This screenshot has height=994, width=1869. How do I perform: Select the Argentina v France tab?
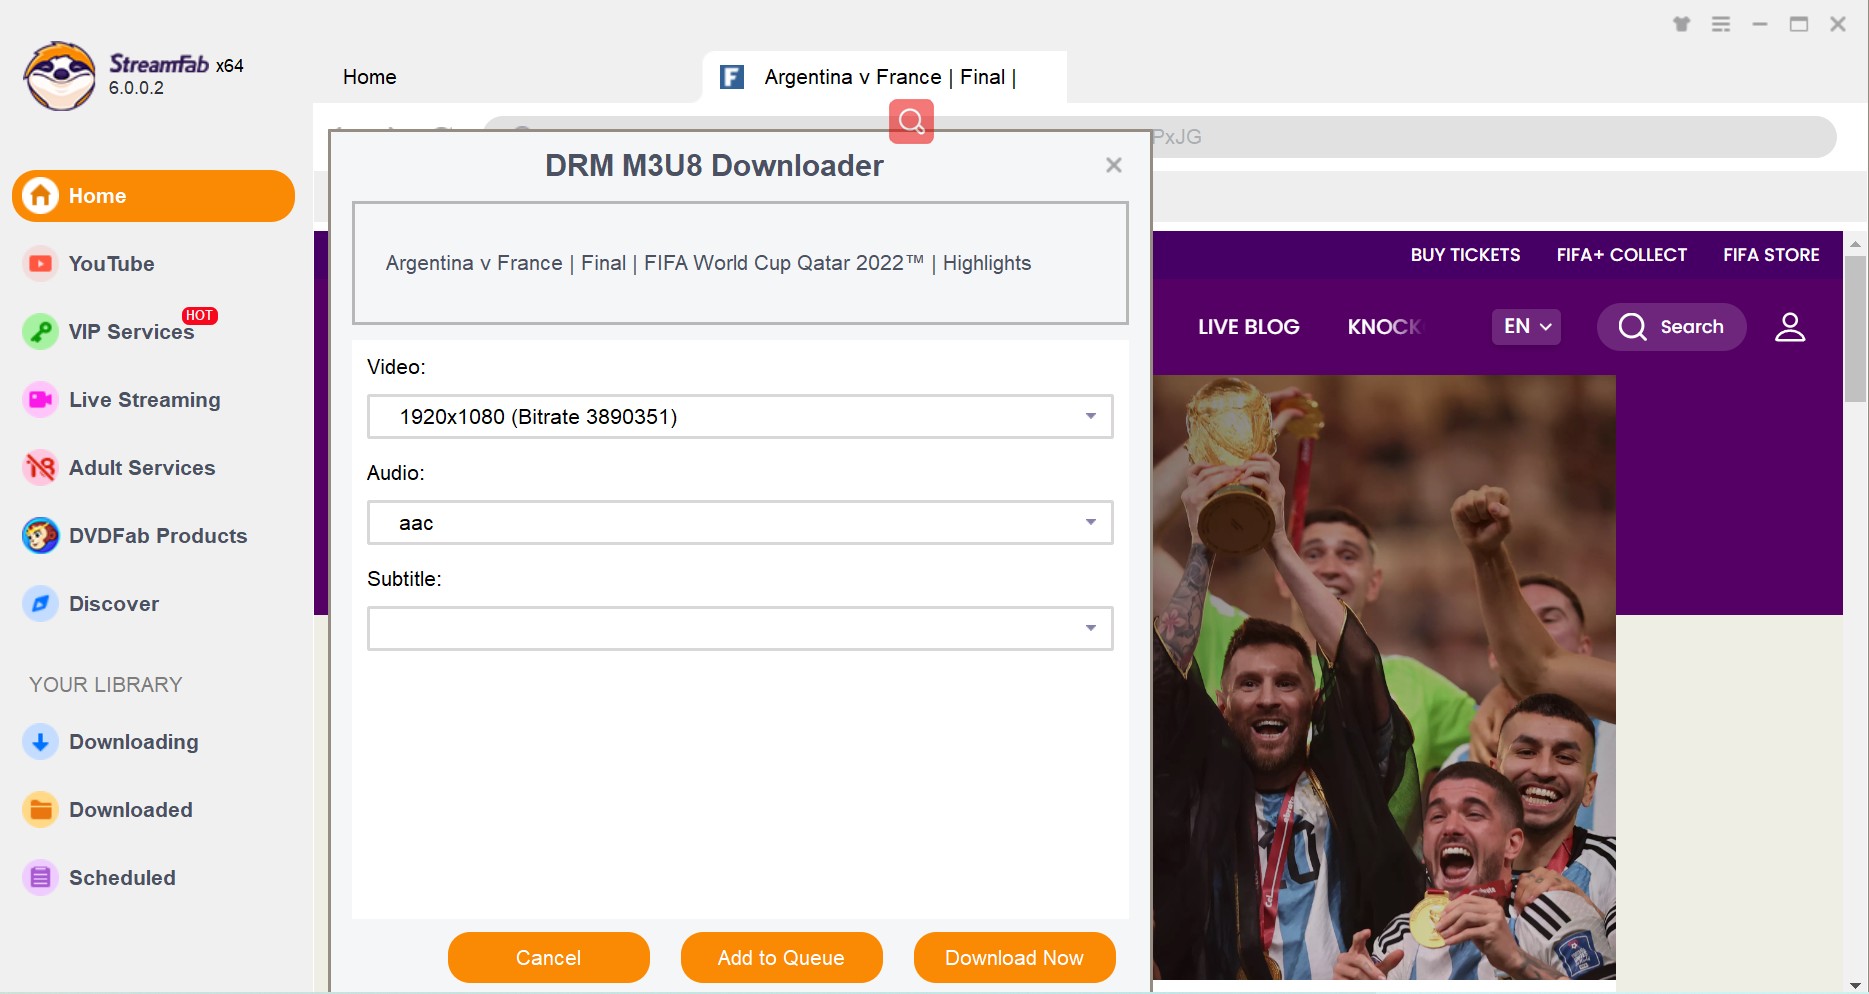pos(884,77)
